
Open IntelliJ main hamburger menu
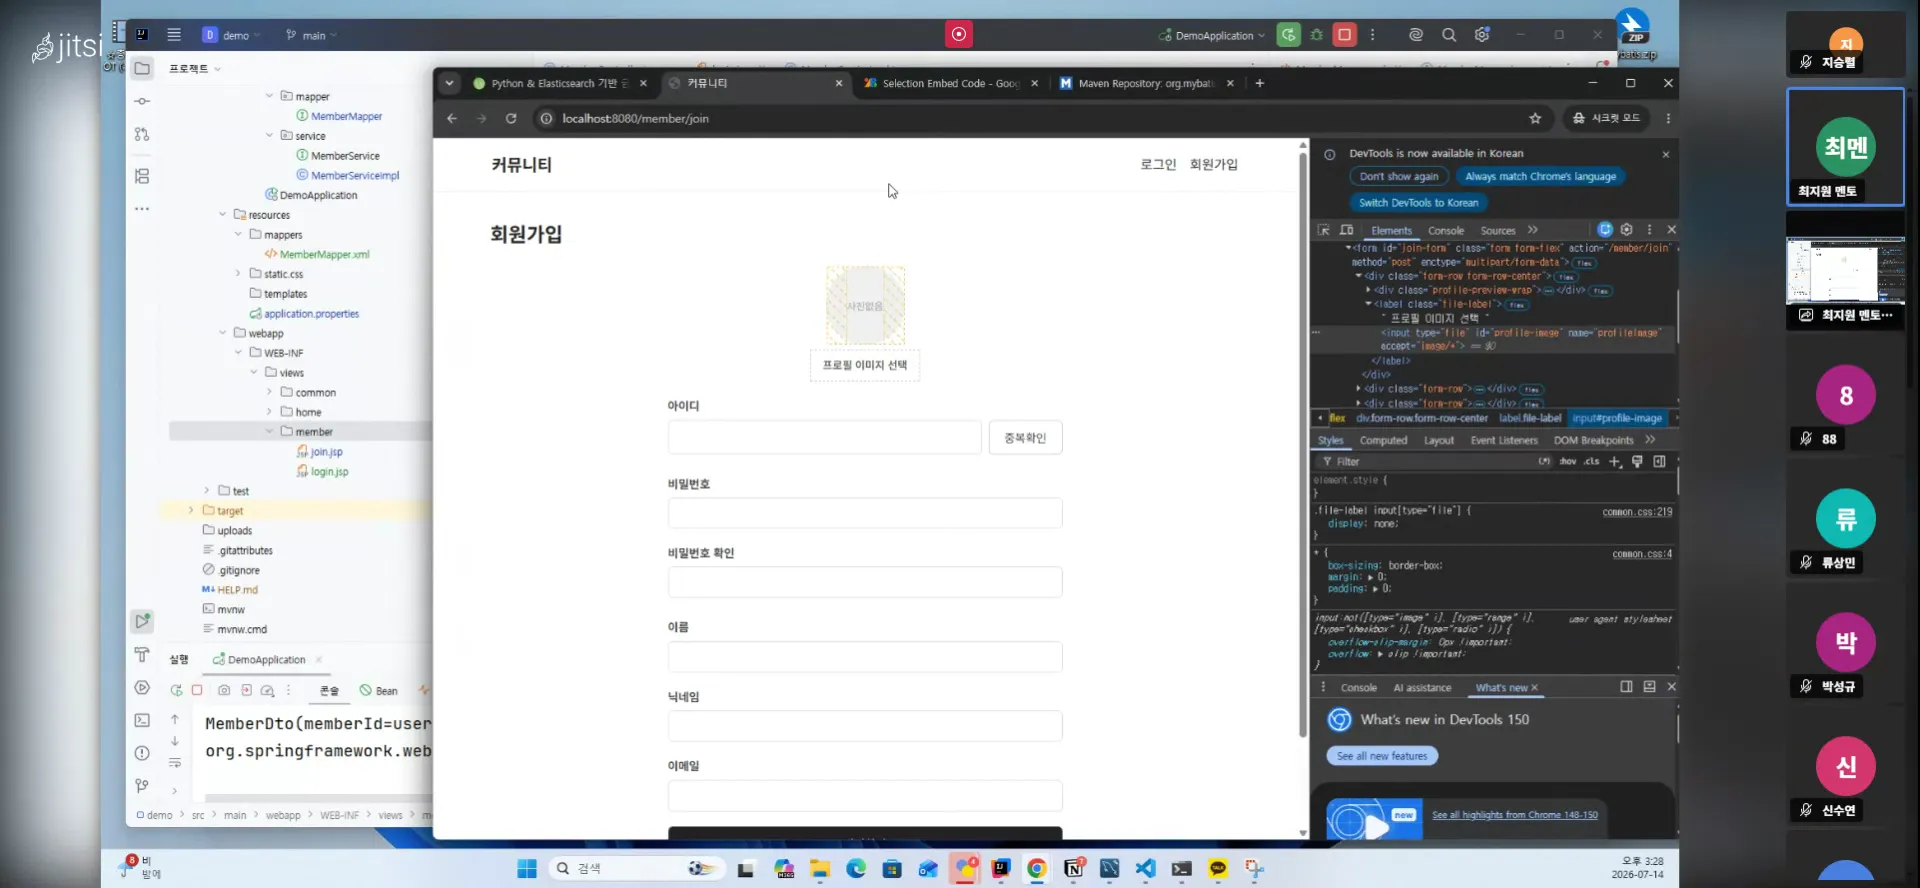pos(174,35)
